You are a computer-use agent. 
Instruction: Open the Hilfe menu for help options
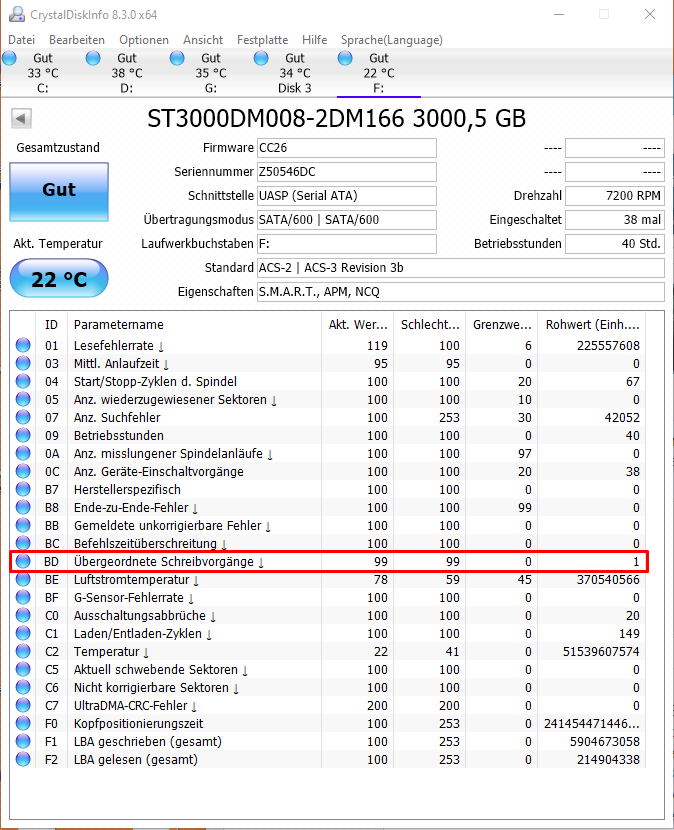(x=314, y=40)
